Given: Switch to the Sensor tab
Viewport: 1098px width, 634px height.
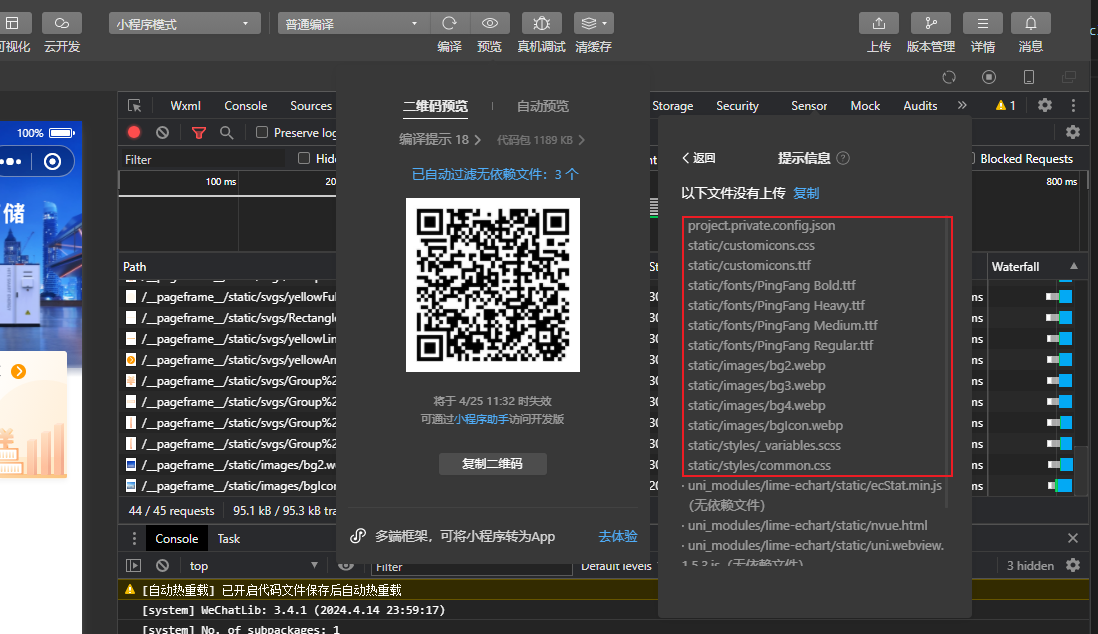Looking at the screenshot, I should point(809,106).
